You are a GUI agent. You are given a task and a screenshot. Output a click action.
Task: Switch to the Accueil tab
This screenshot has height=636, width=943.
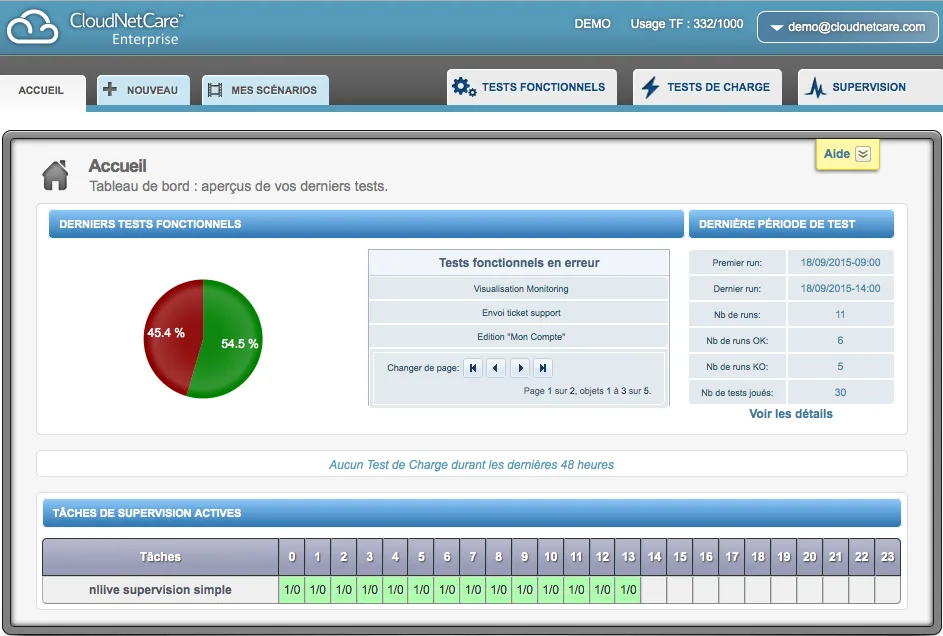tap(41, 90)
